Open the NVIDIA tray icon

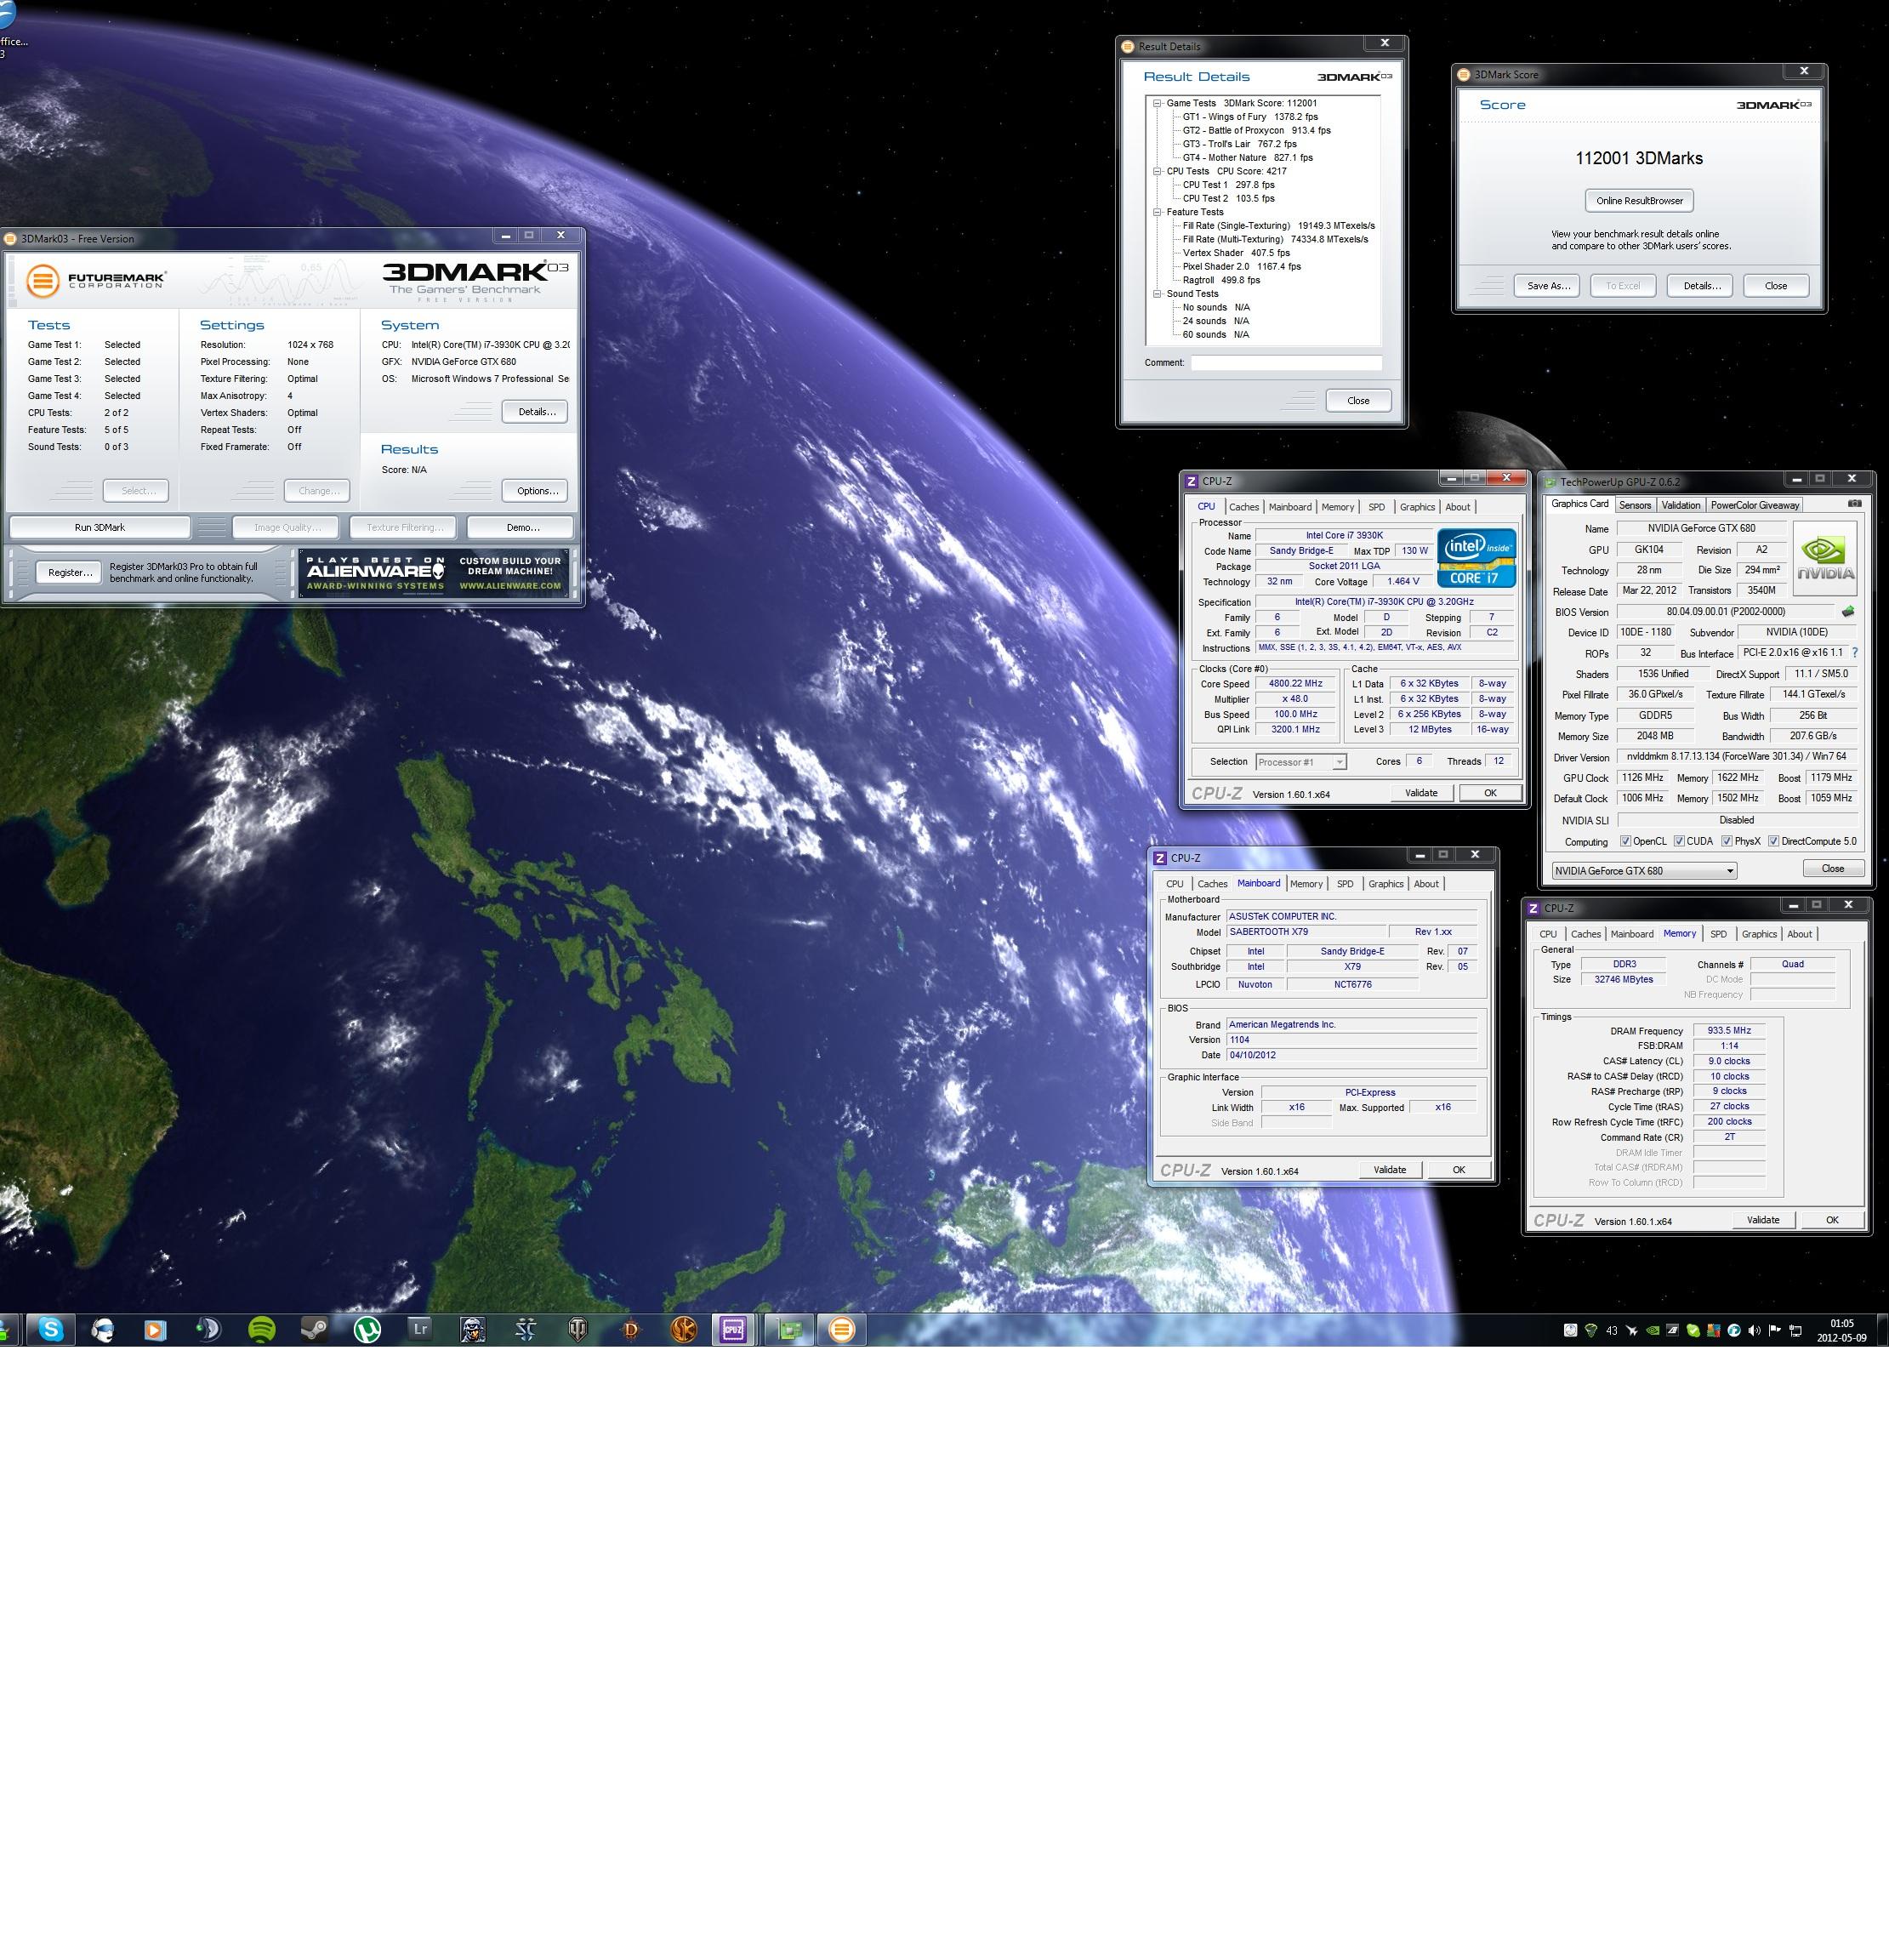tap(1653, 1330)
